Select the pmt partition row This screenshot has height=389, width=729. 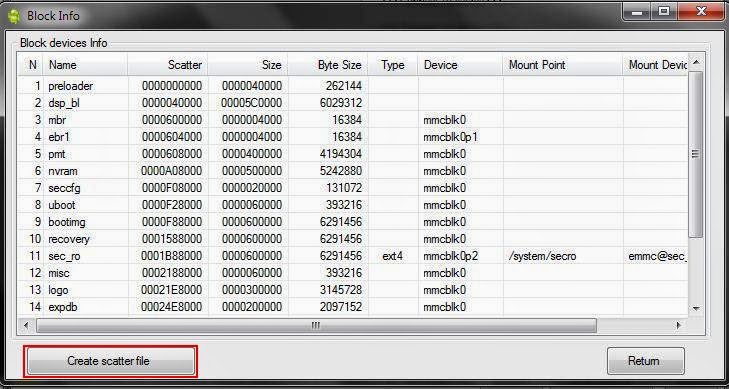click(x=353, y=154)
